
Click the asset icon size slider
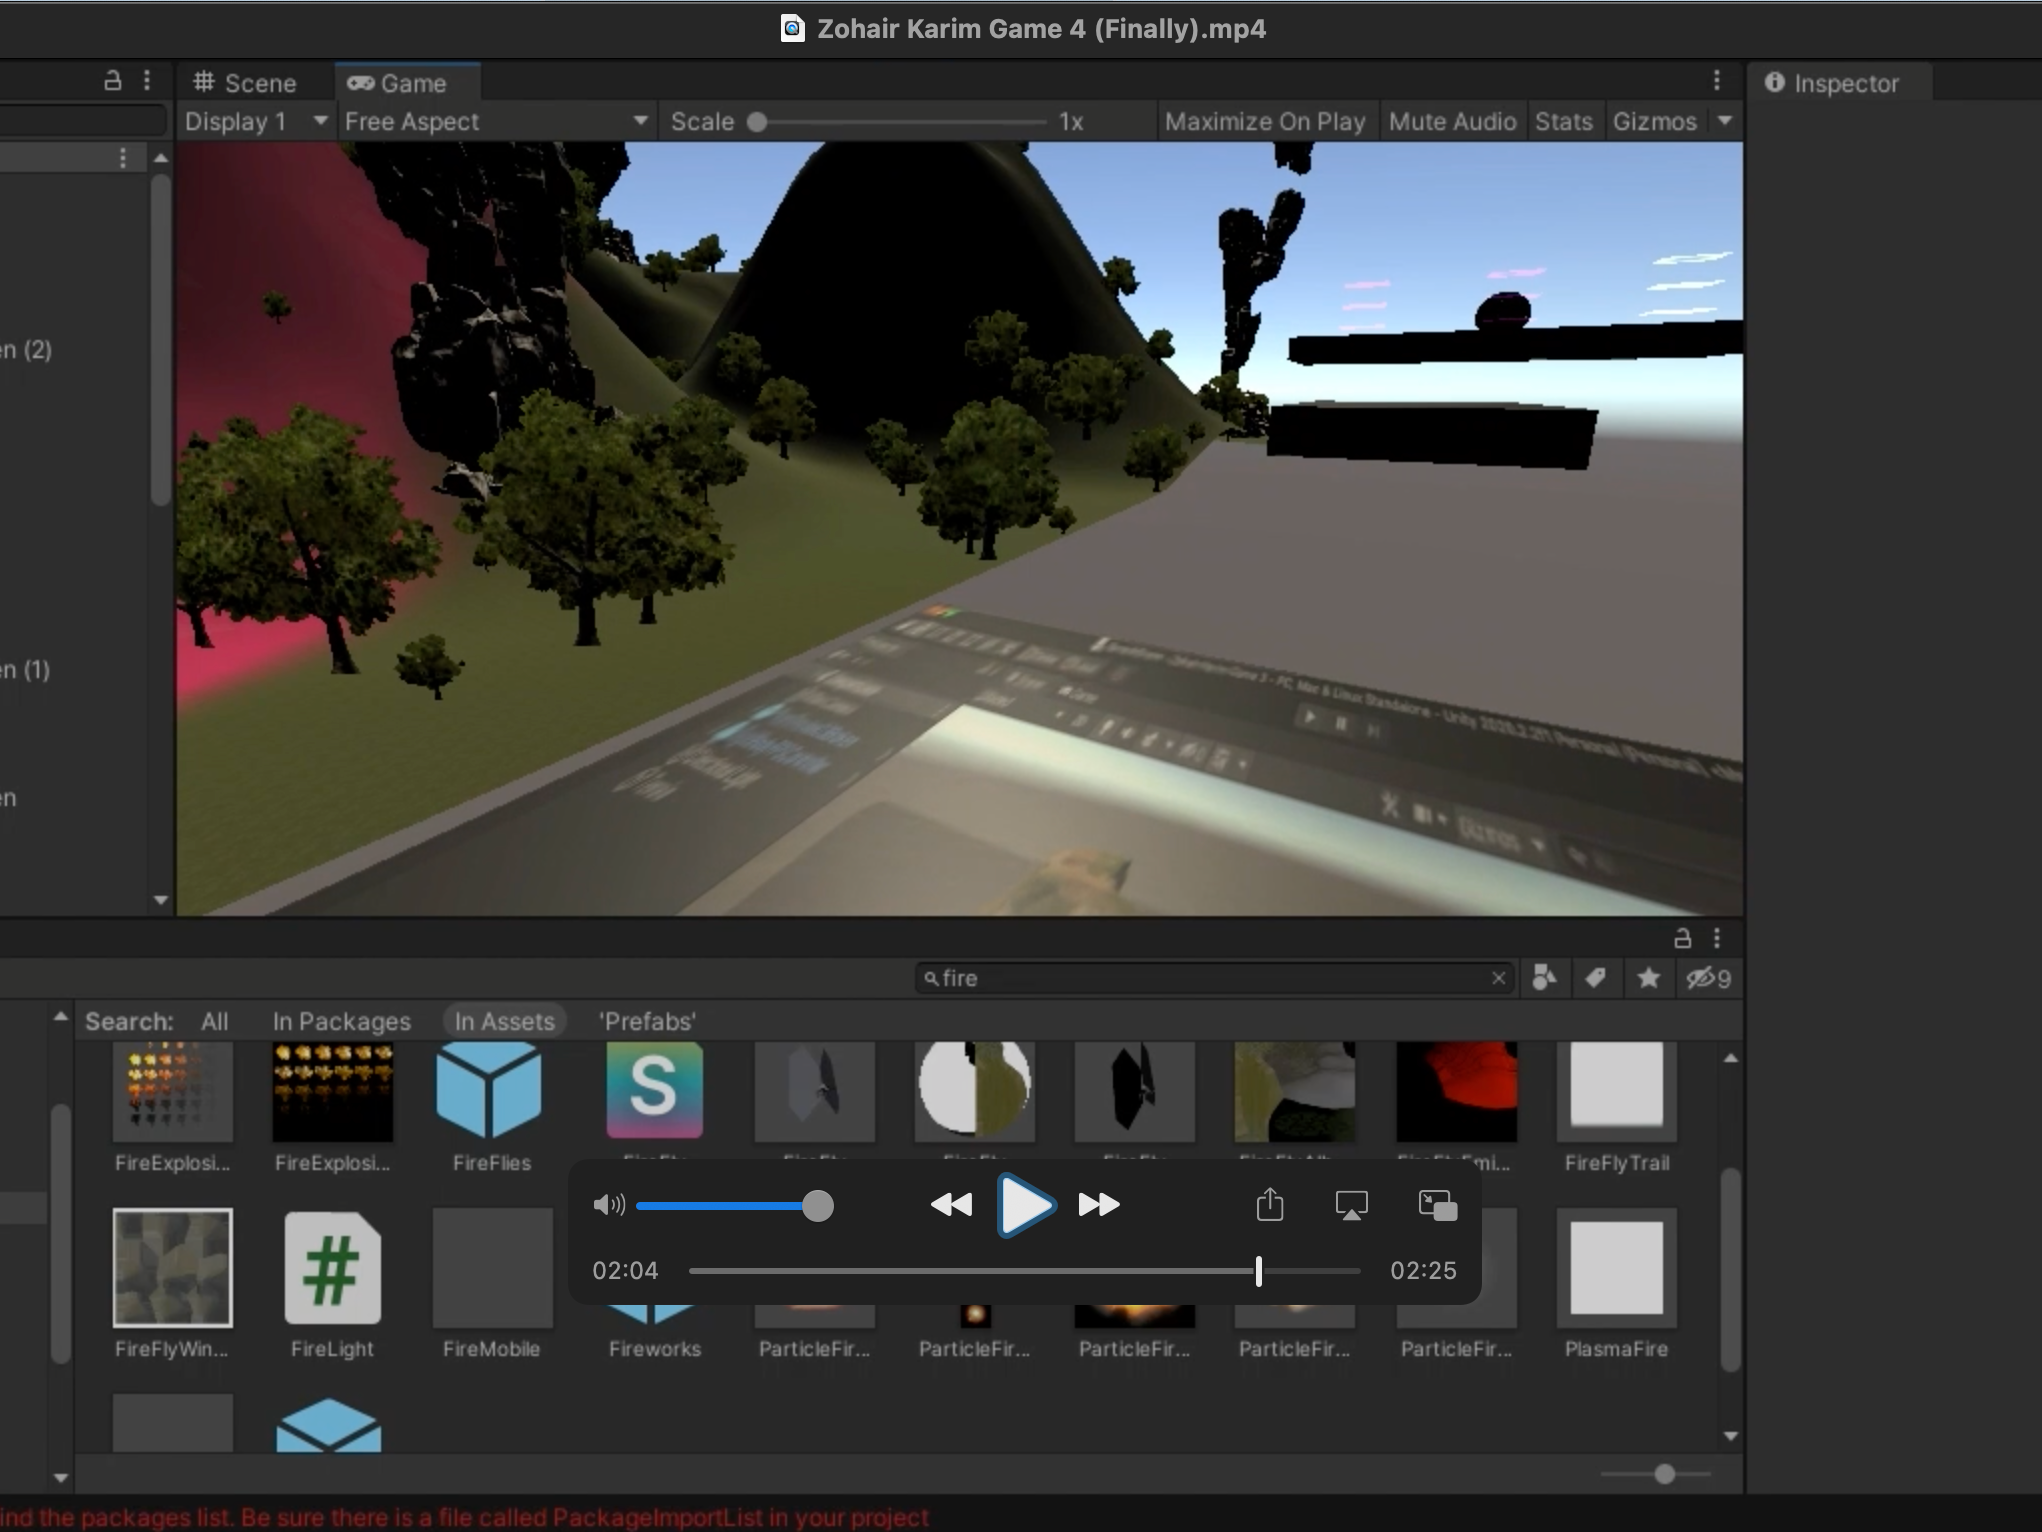point(1664,1474)
